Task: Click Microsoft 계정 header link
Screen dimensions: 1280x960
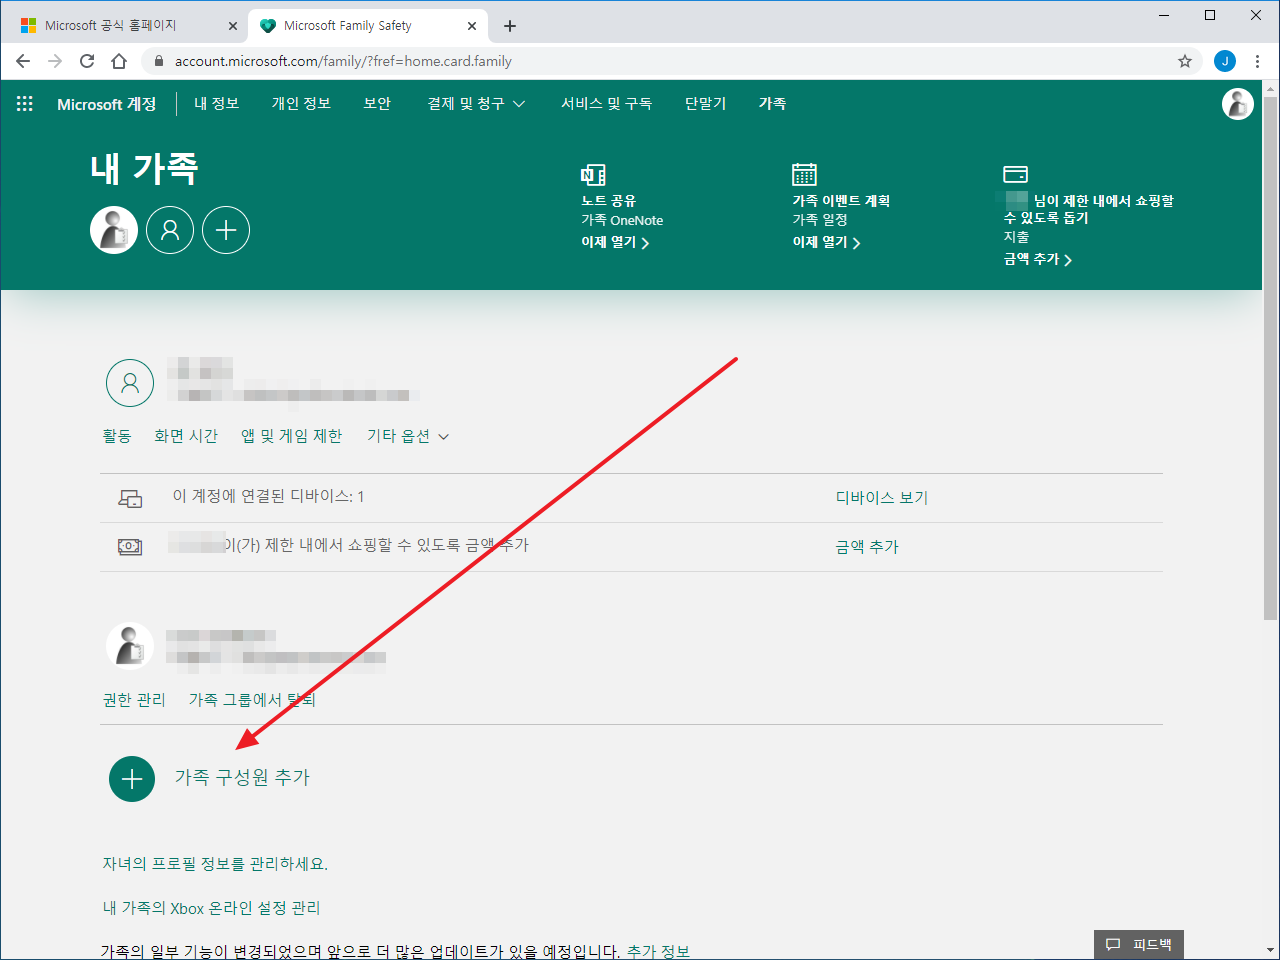Action: (107, 104)
